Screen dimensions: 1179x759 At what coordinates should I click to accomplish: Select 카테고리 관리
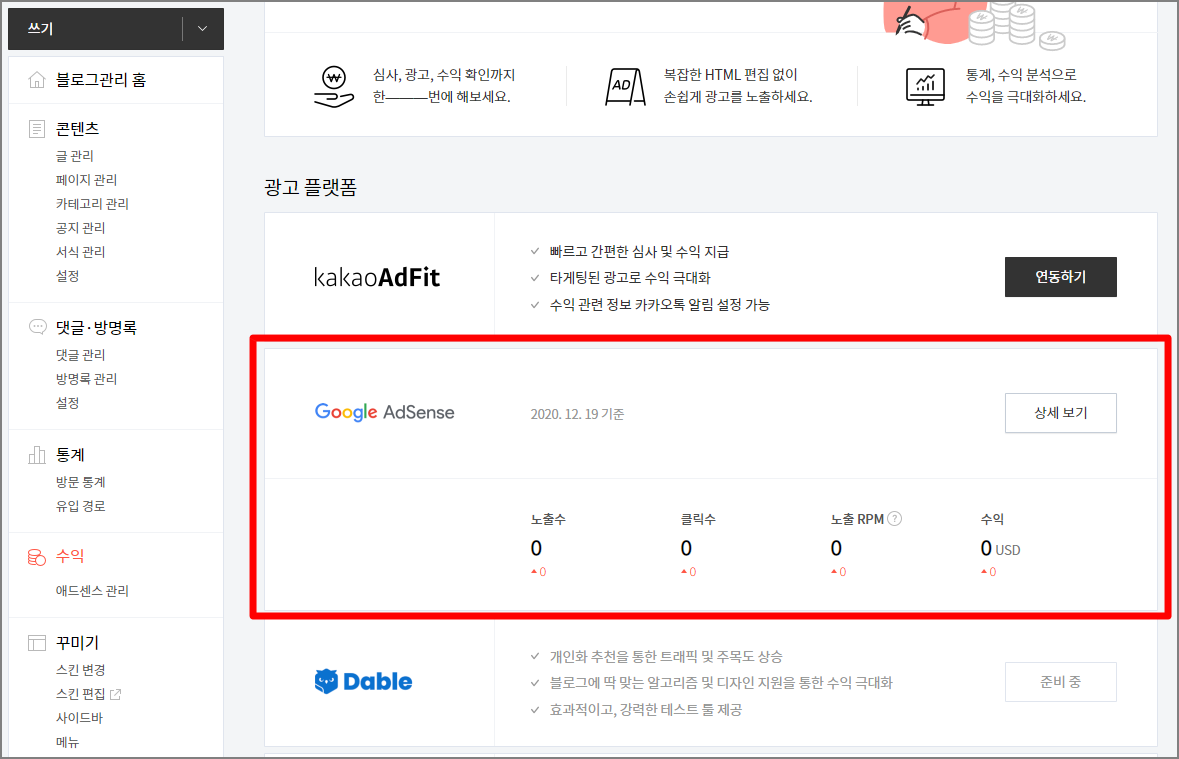click(x=92, y=204)
